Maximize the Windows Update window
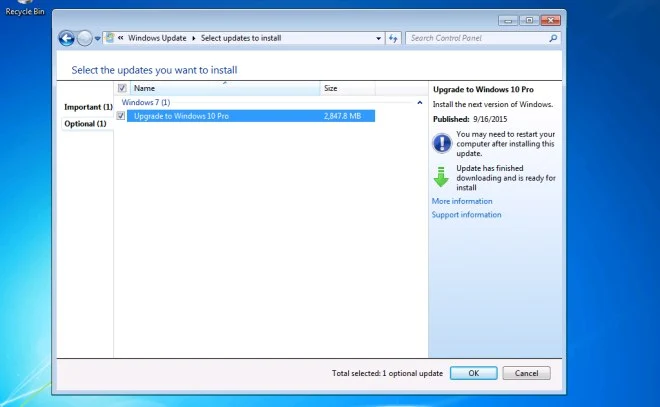Viewport: 660px width, 407px height. coord(530,21)
